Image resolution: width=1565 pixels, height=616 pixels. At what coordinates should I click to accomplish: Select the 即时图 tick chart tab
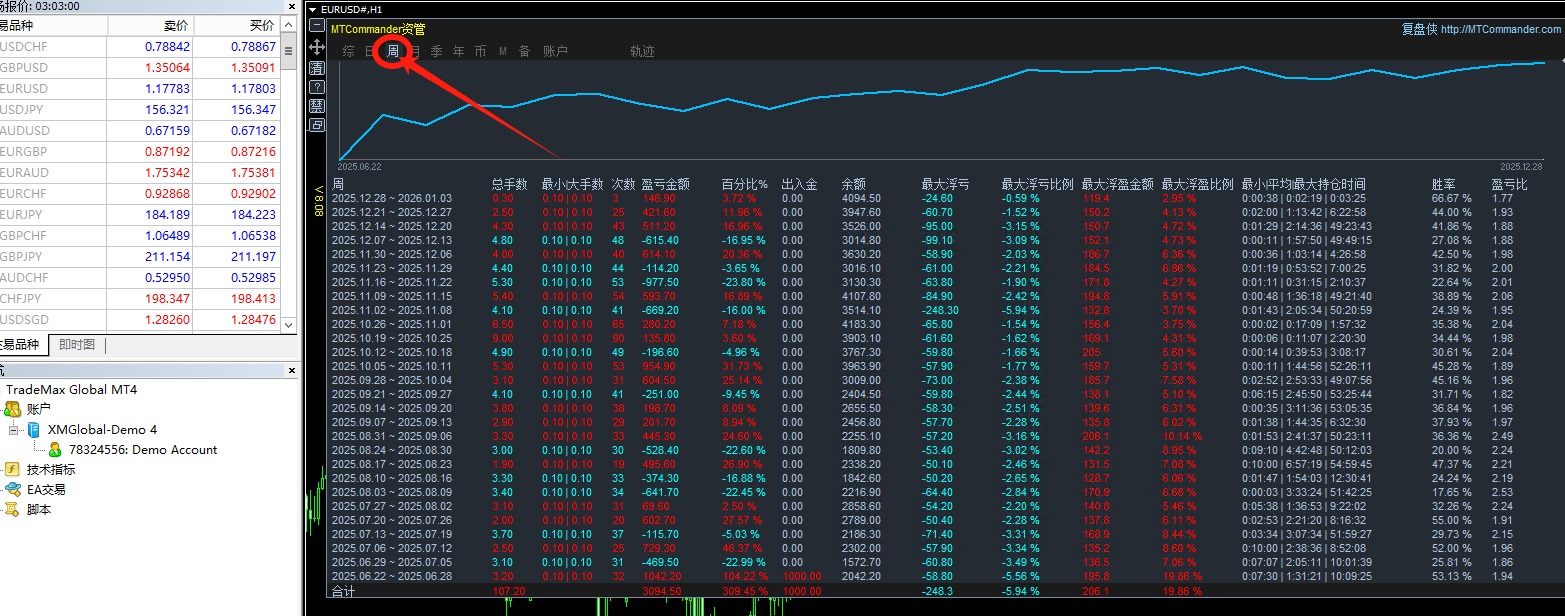[77, 345]
